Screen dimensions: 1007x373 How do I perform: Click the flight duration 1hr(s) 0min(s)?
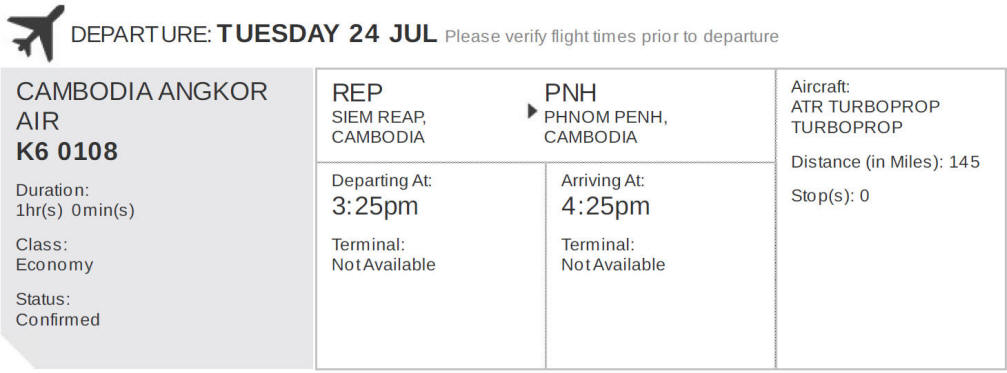coord(75,211)
